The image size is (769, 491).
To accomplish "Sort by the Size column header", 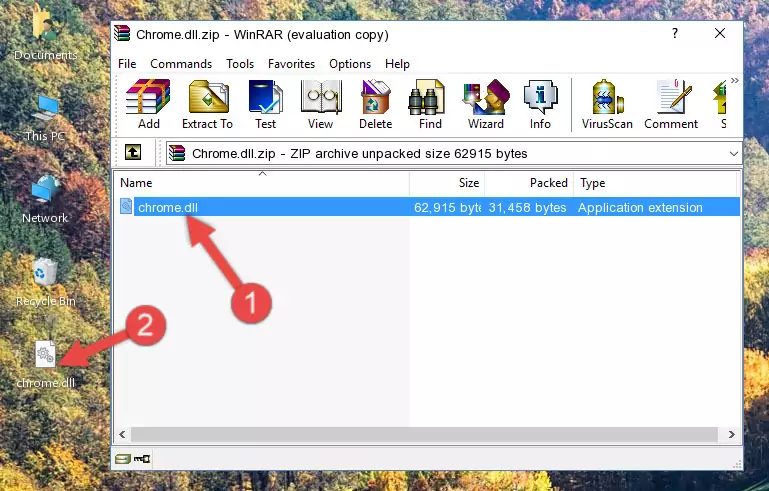I will [x=447, y=183].
